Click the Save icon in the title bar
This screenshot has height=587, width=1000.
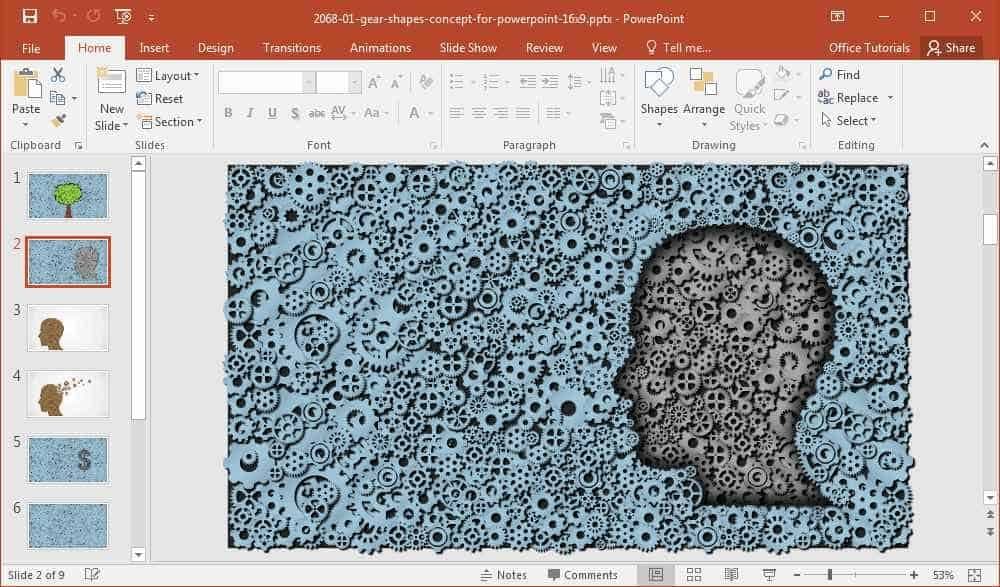29,16
